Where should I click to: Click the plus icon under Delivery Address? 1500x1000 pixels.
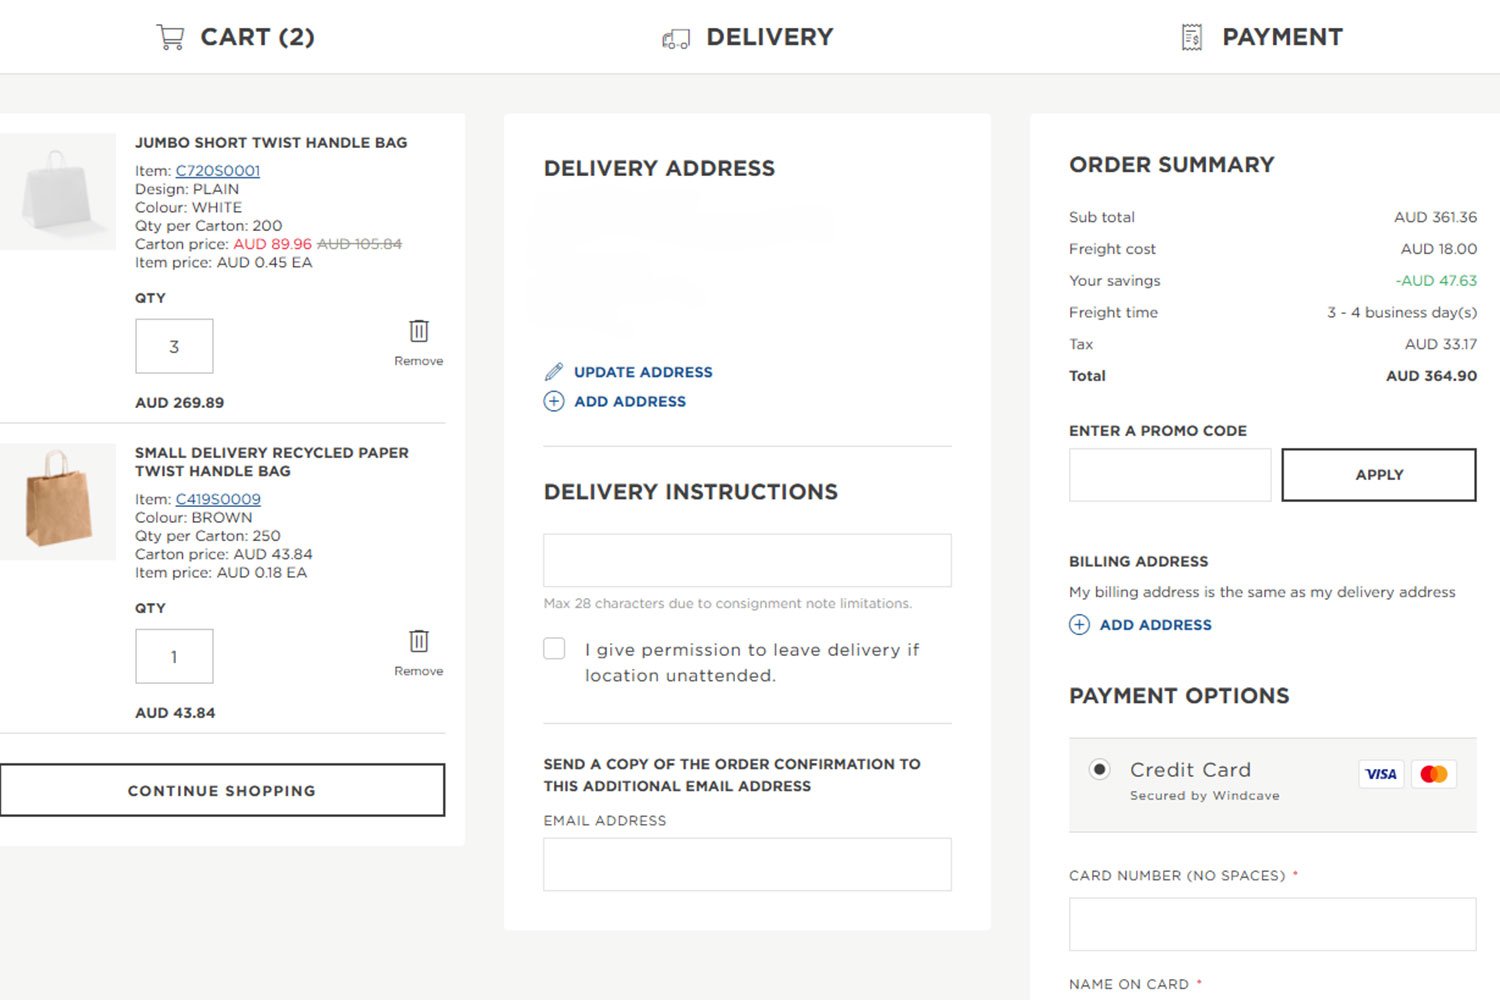point(554,402)
